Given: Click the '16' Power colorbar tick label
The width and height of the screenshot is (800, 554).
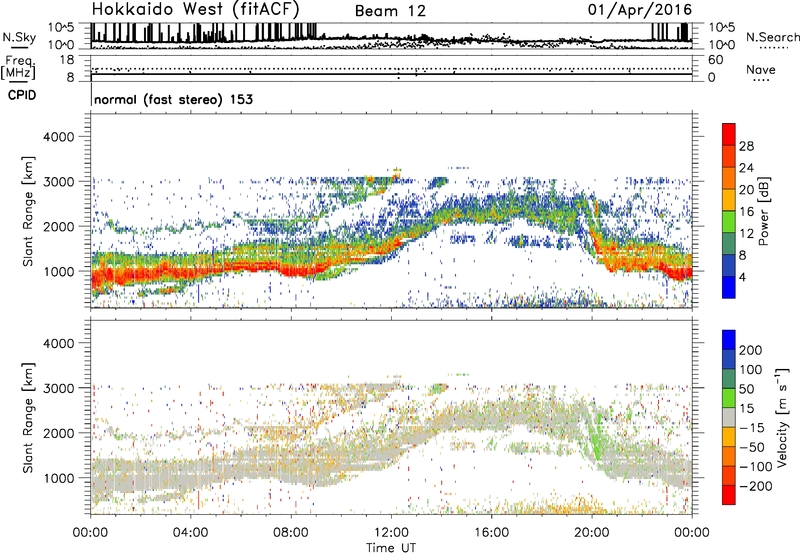Looking at the screenshot, I should (746, 212).
